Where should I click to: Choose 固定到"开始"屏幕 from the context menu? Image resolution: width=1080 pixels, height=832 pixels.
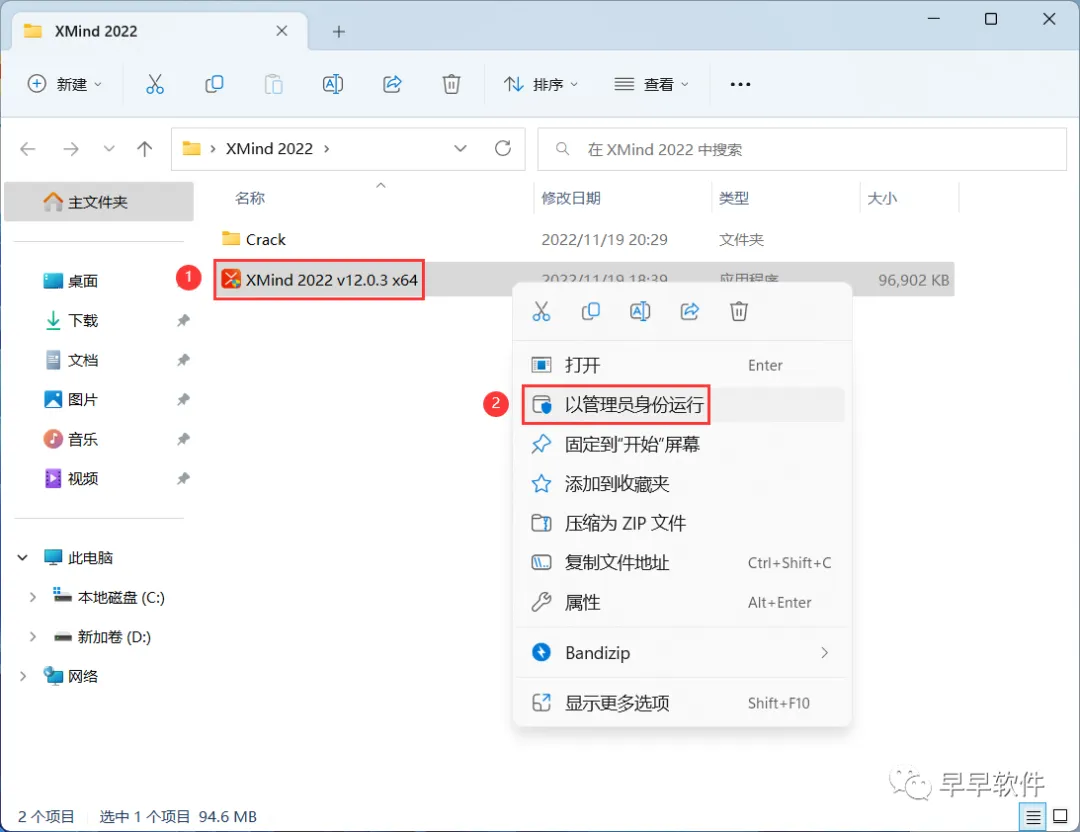pyautogui.click(x=682, y=444)
